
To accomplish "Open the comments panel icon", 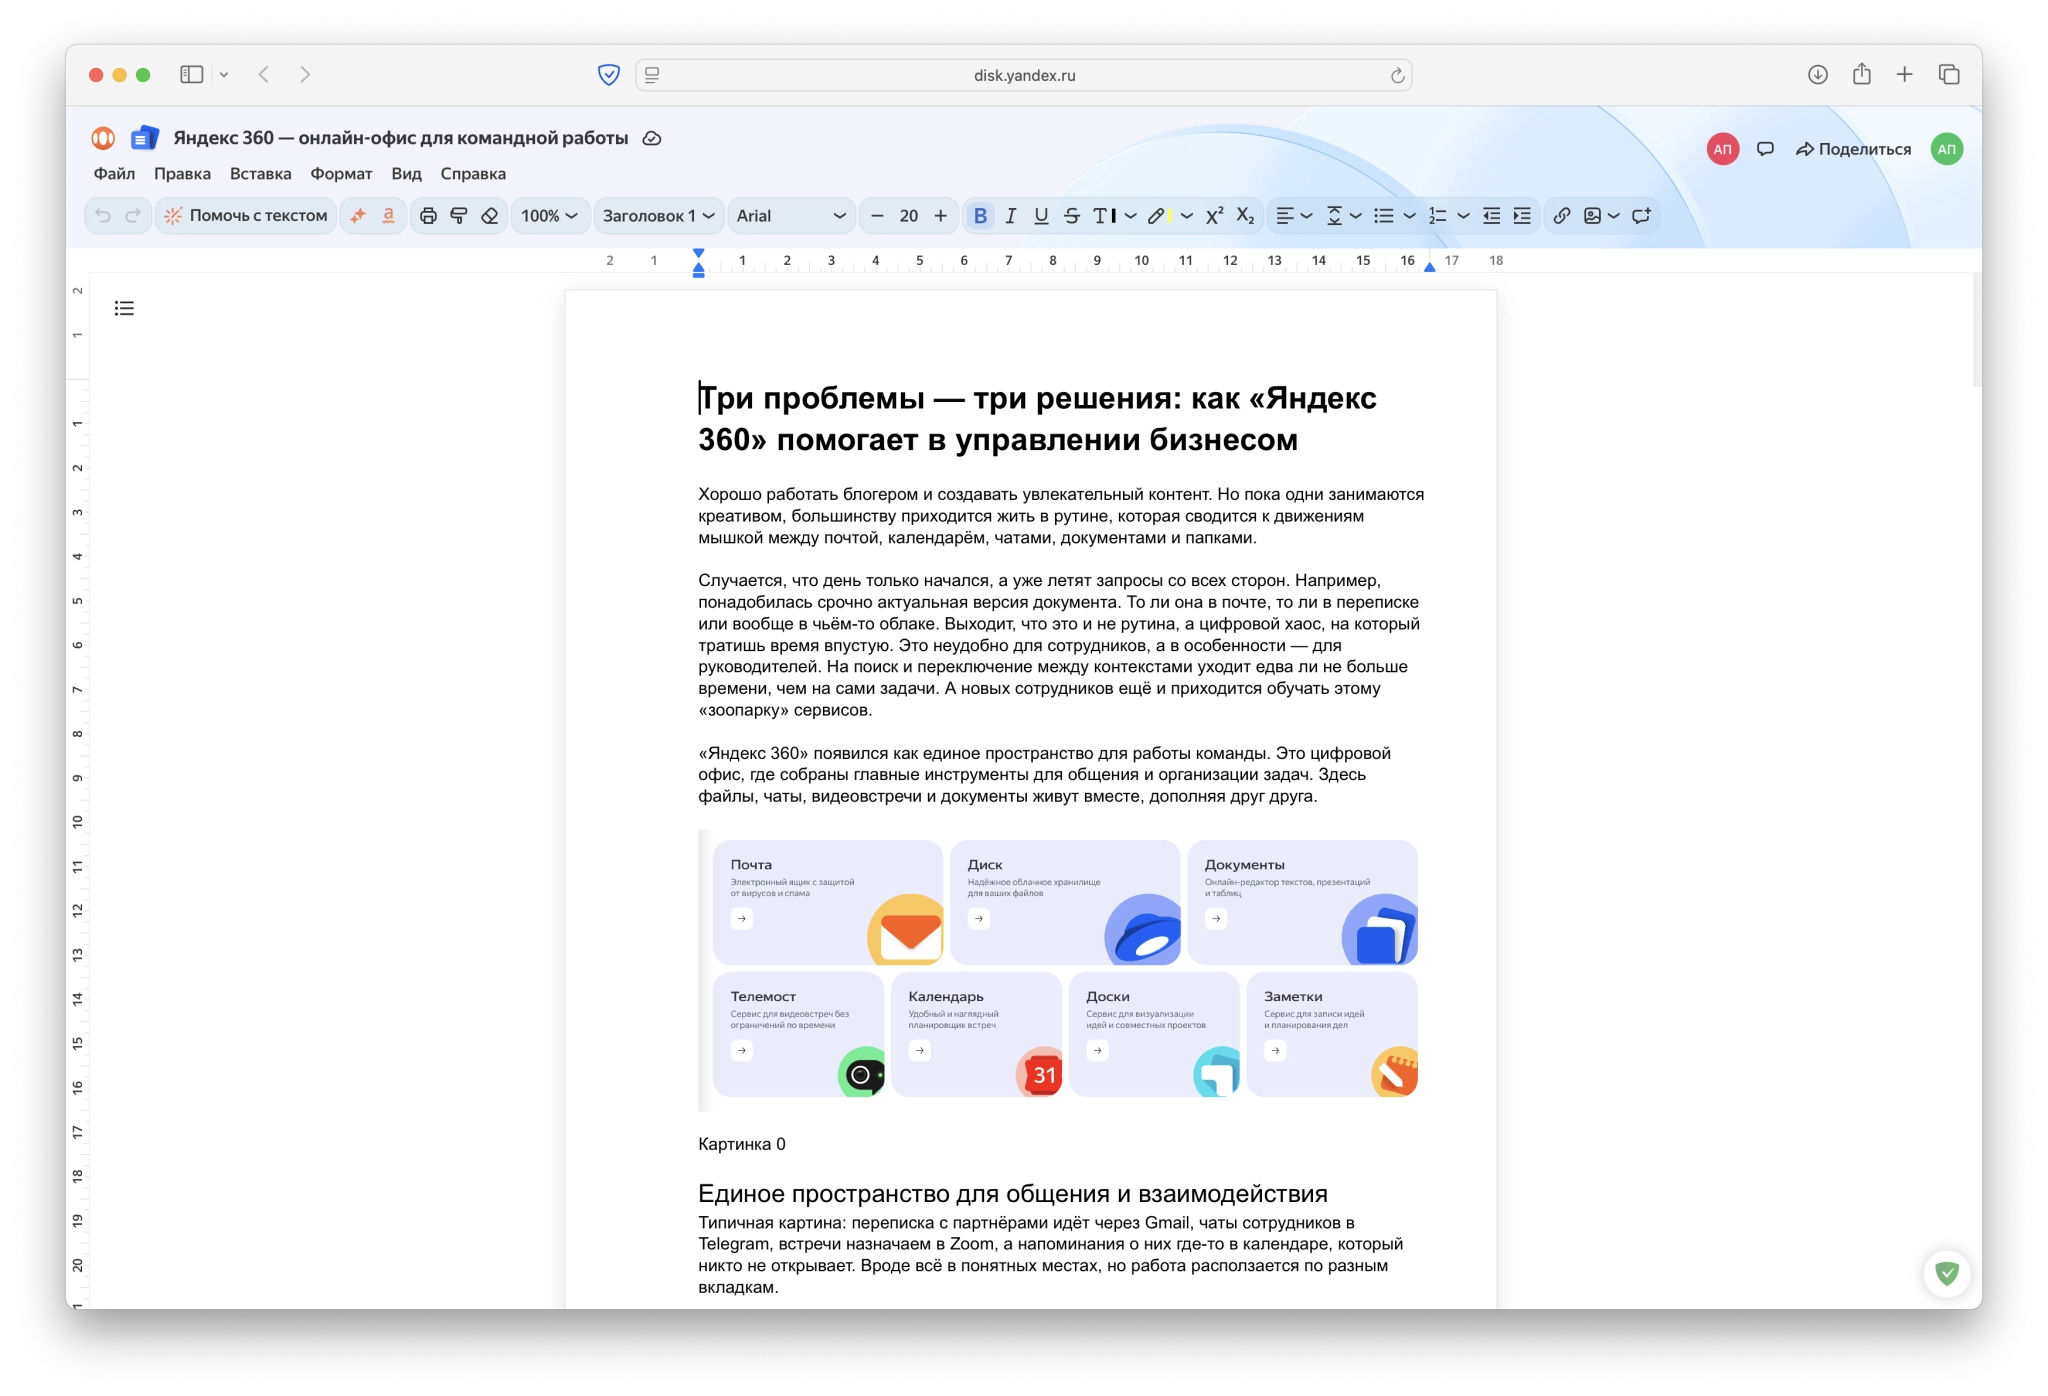I will [1765, 149].
